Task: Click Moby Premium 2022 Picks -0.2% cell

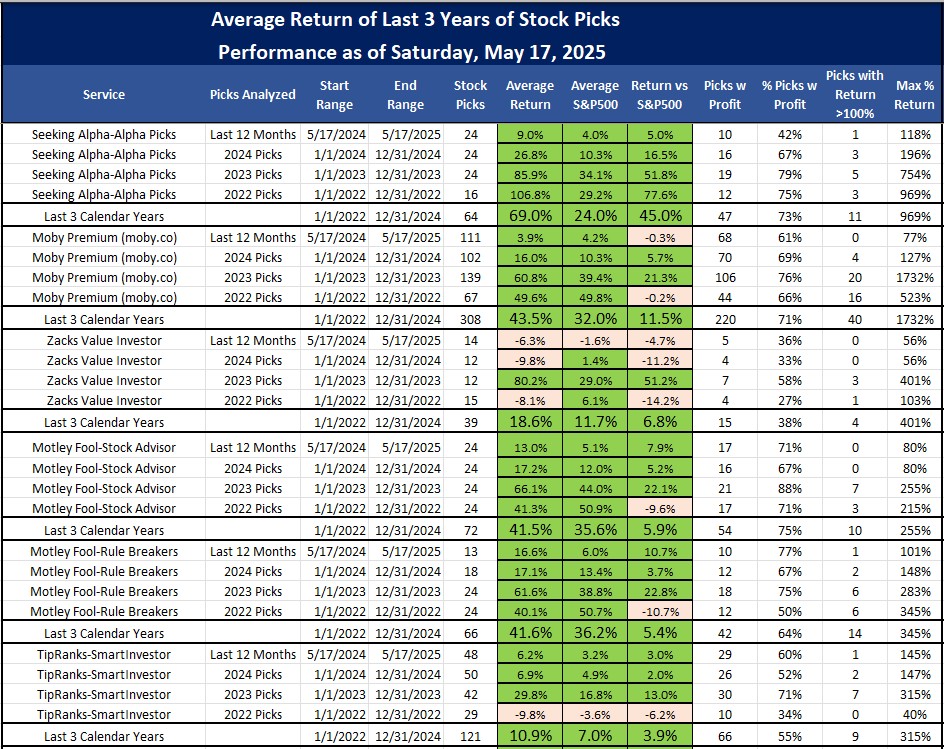Action: (660, 297)
